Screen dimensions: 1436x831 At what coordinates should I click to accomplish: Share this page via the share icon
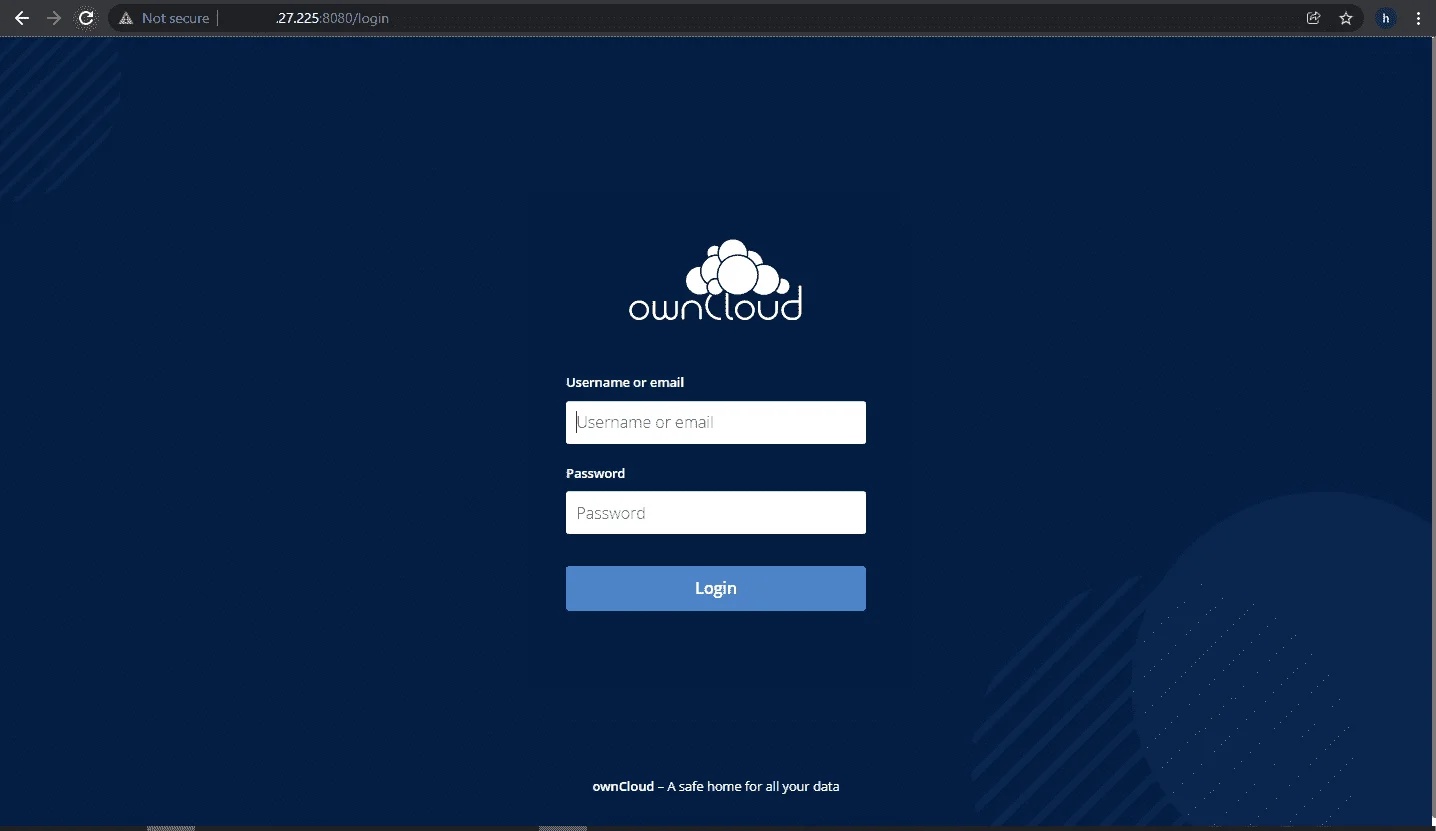point(1313,18)
